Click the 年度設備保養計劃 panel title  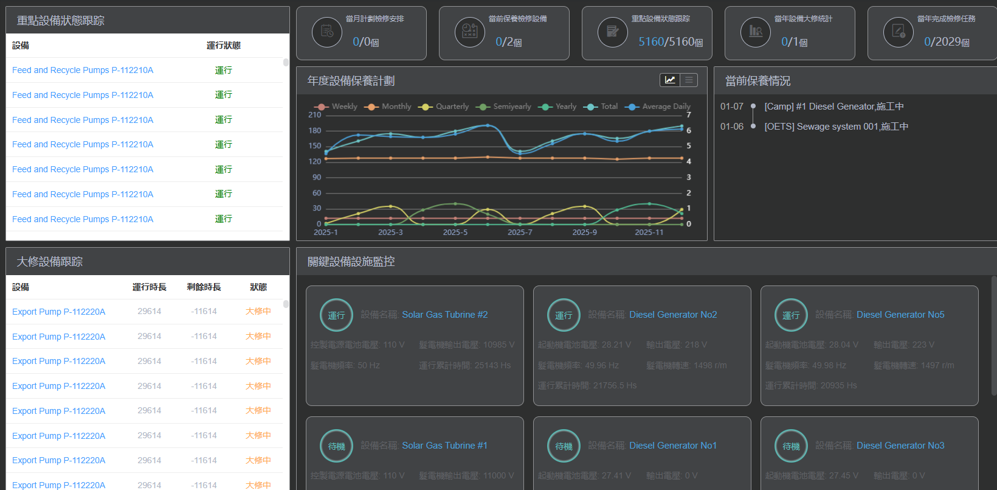pos(352,81)
